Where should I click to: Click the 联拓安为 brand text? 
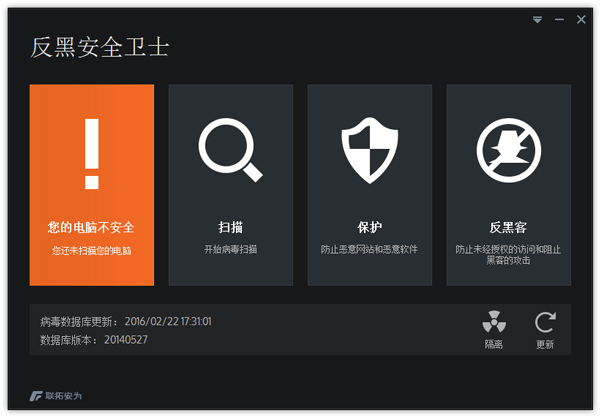64,396
